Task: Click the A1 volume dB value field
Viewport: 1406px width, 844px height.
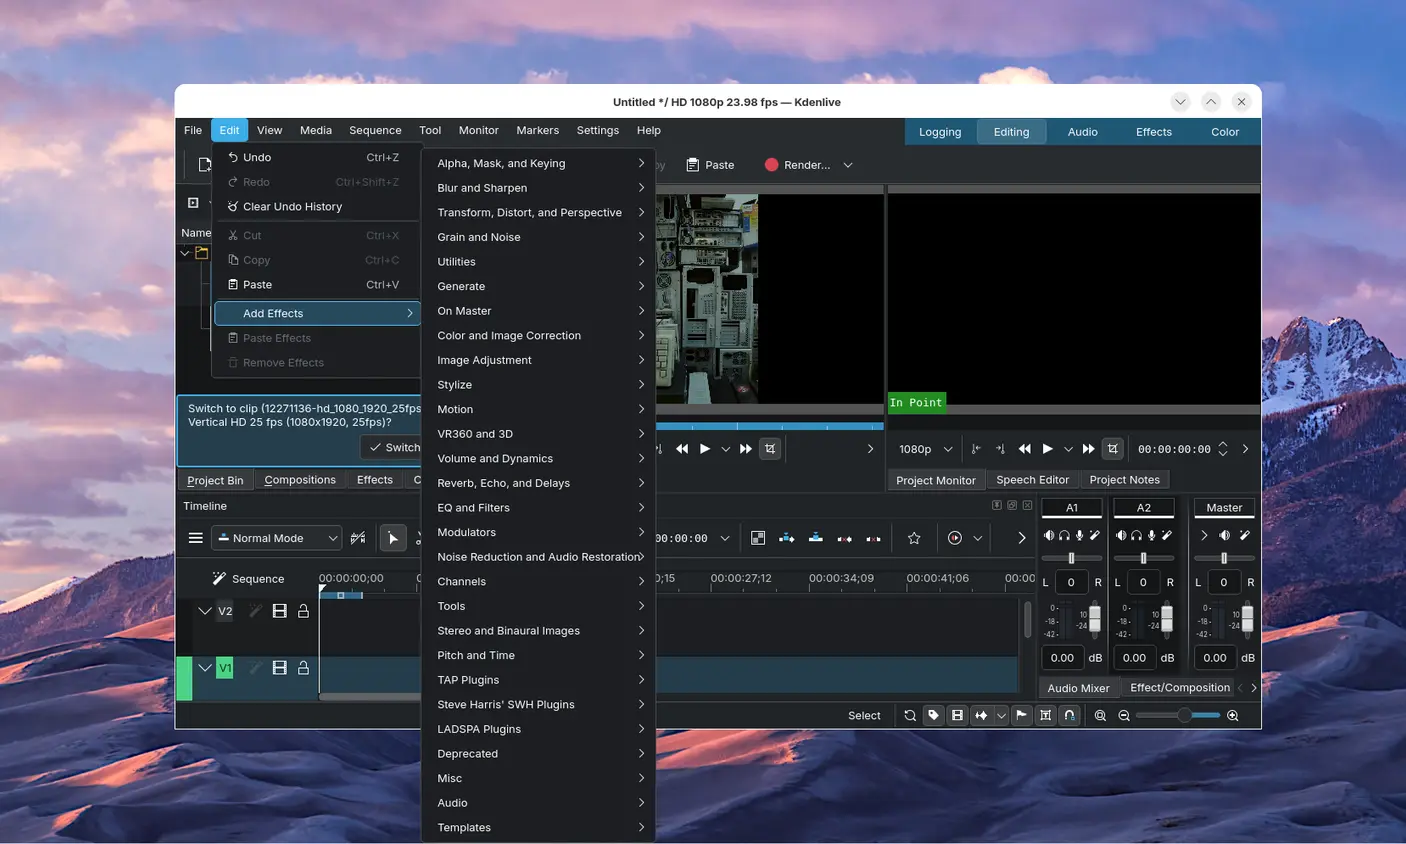Action: coord(1062,658)
